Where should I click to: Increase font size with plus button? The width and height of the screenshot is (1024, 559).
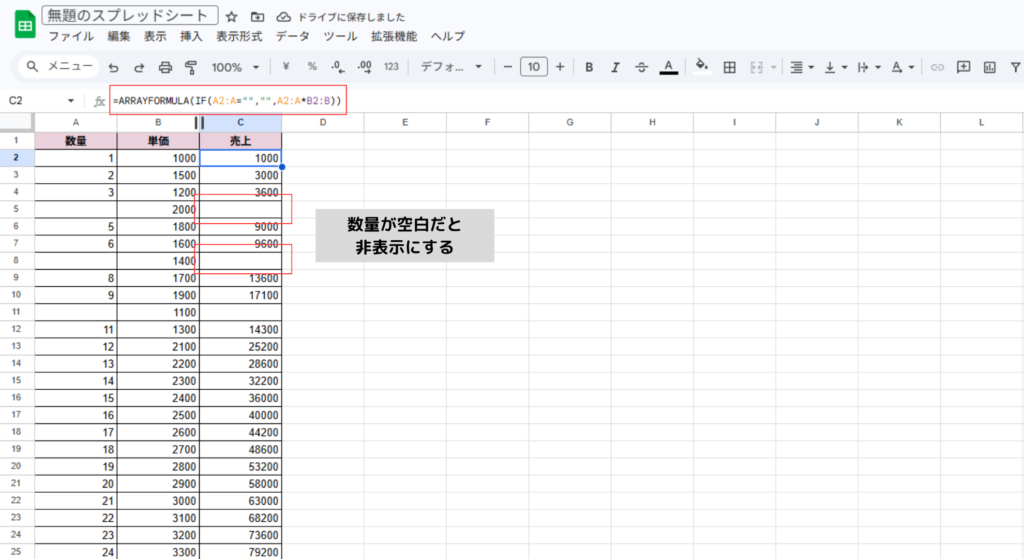[560, 67]
